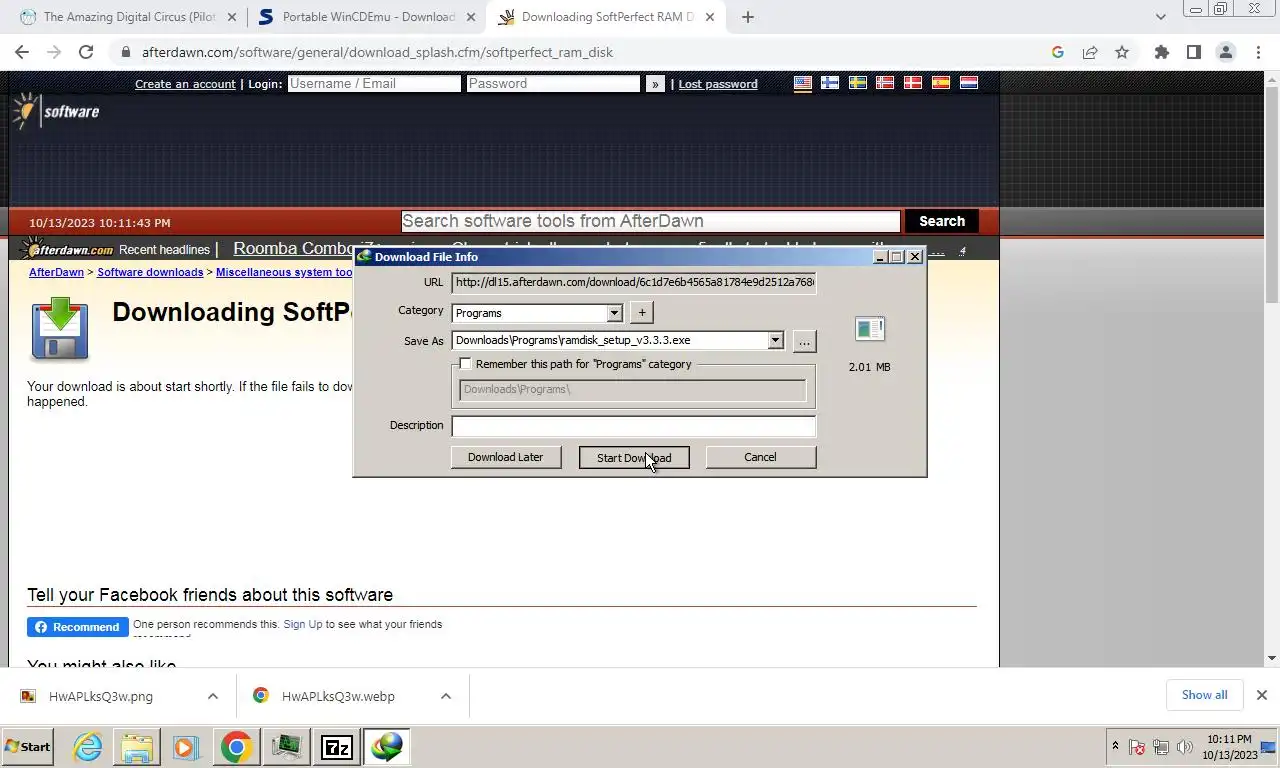
Task: Open Software downloads breadcrumb link
Action: point(150,272)
